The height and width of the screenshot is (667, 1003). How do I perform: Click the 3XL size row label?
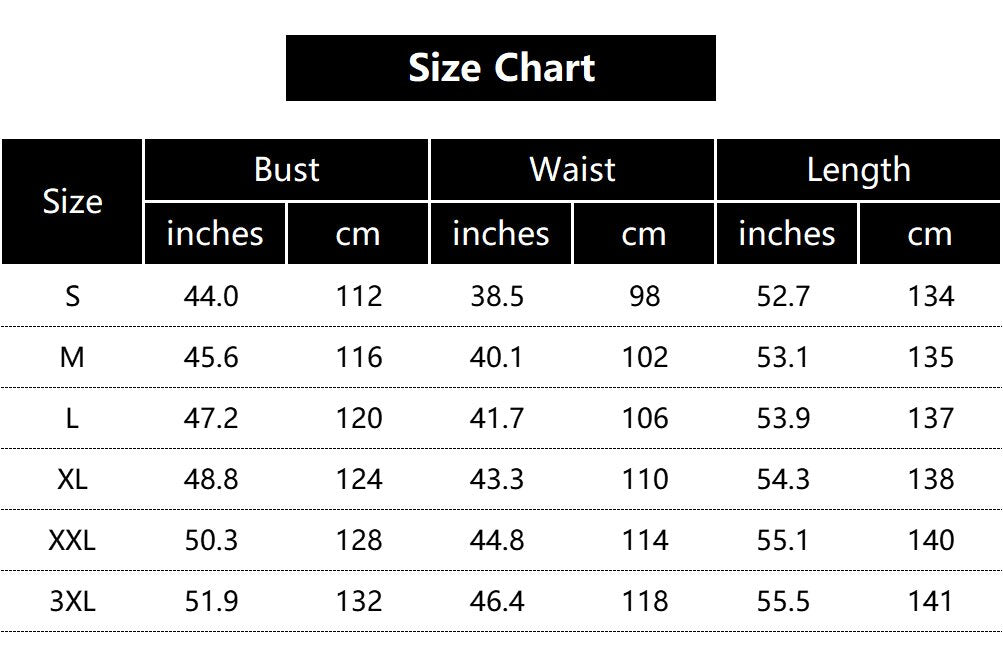tap(72, 601)
